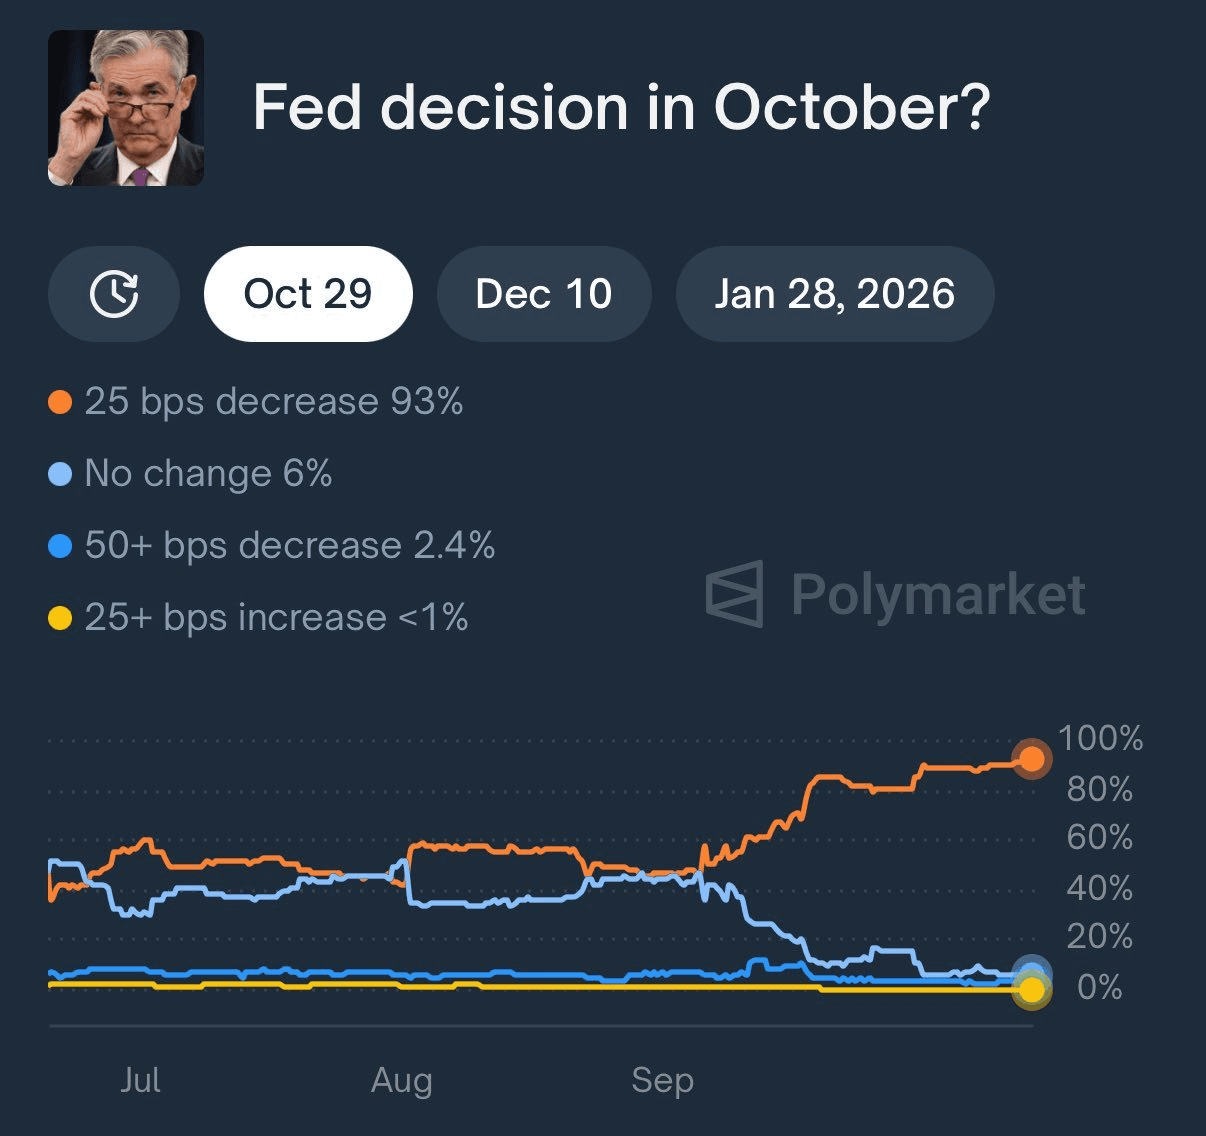Click the Sep label on chart axis
1206x1136 pixels.
point(662,1080)
